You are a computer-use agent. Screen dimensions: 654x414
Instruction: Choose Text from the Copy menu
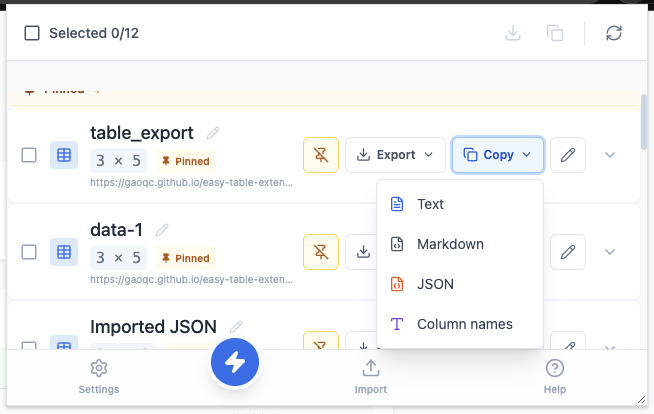click(x=460, y=204)
